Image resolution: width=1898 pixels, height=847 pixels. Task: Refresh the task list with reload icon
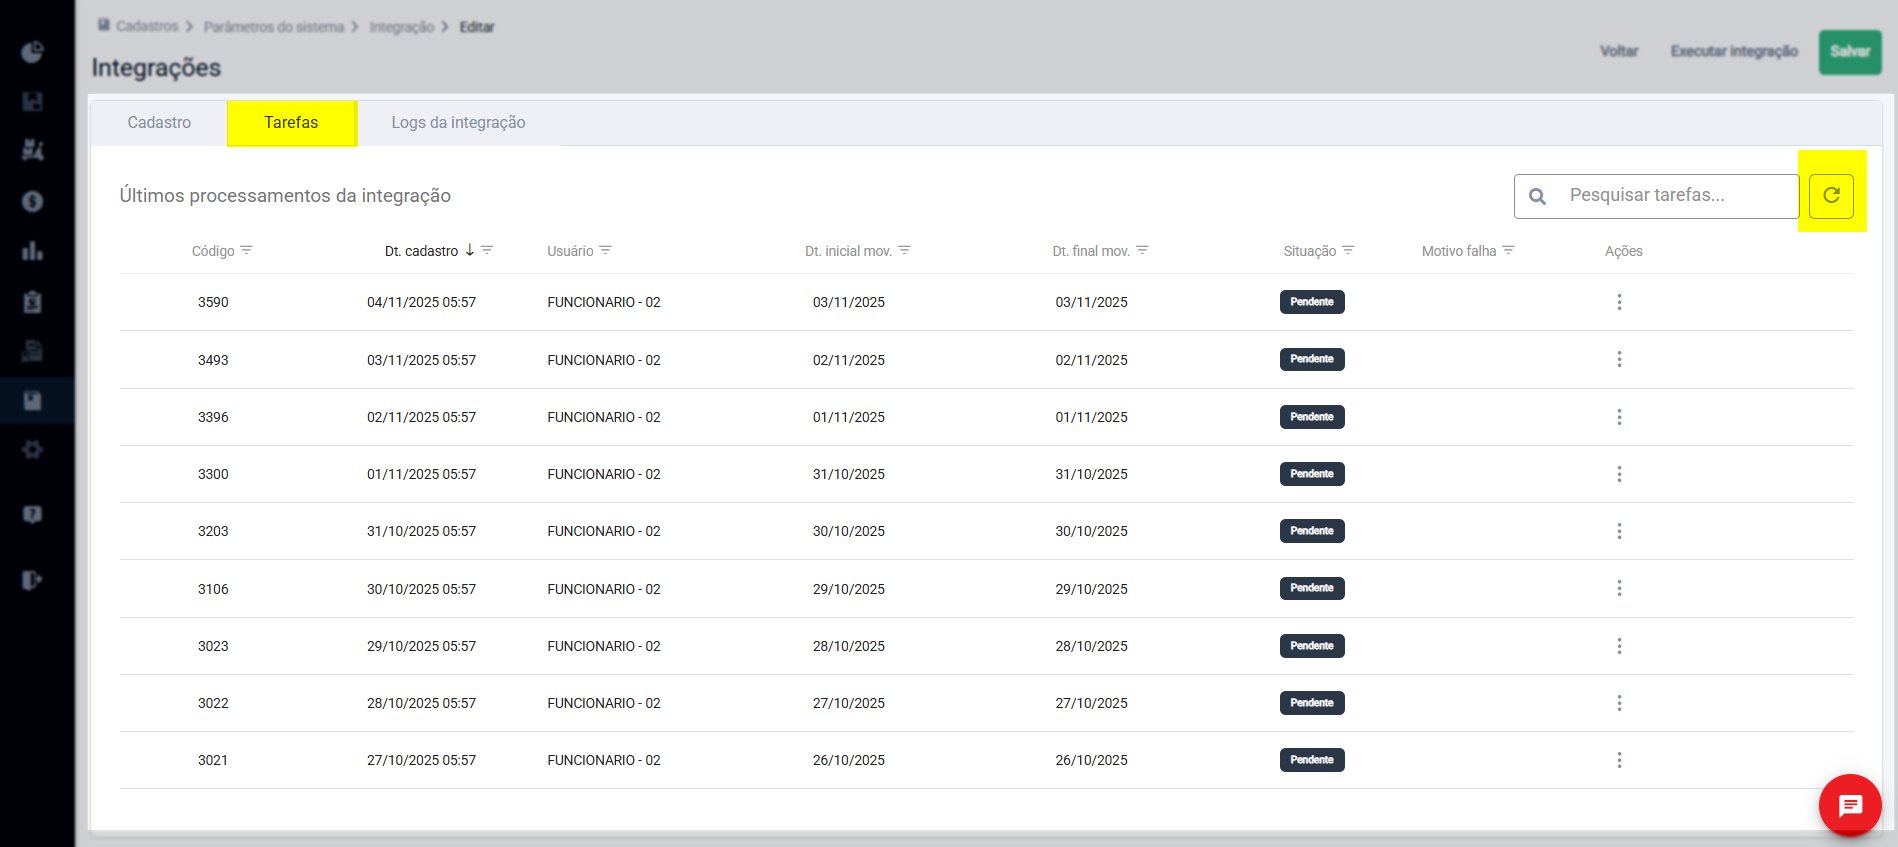coord(1831,196)
